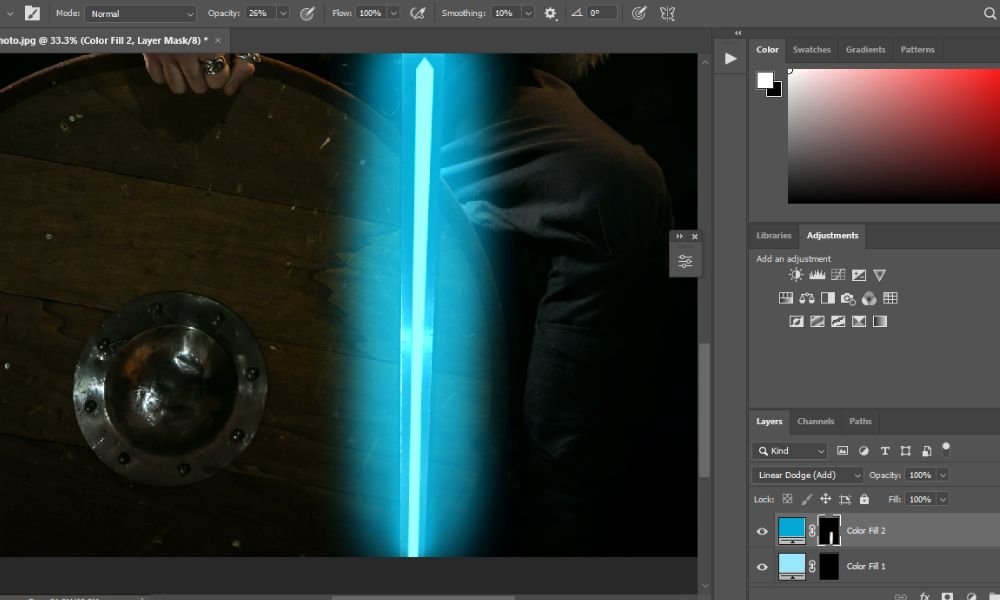Switch to the Color tab
The height and width of the screenshot is (600, 1000).
[x=767, y=49]
